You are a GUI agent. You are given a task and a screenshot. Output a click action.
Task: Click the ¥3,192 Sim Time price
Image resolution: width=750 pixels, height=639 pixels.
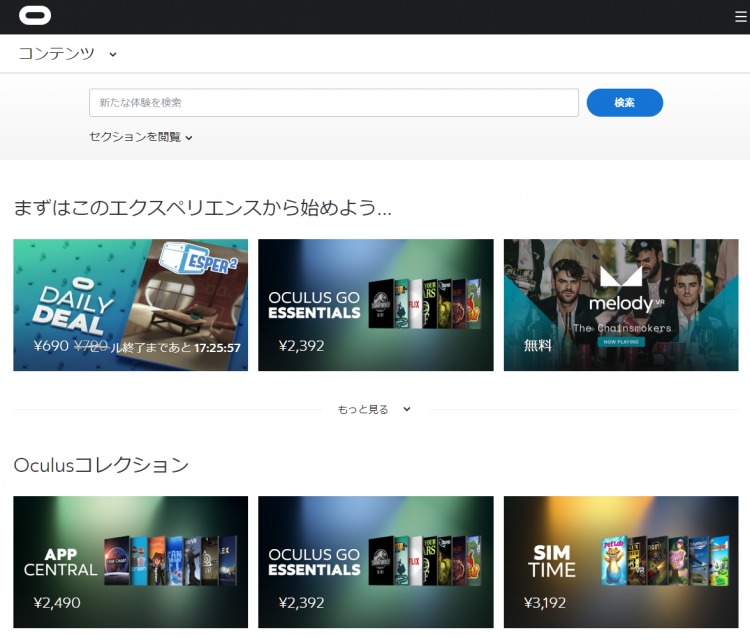(545, 603)
